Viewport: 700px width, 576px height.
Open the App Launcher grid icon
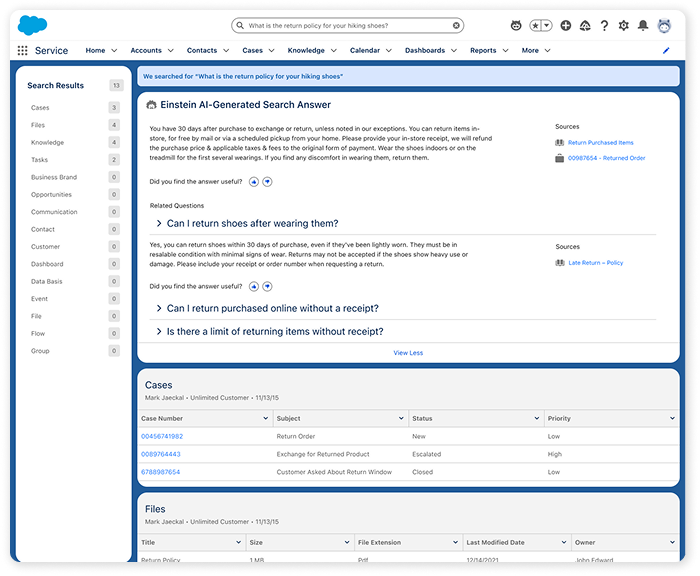click(x=23, y=50)
